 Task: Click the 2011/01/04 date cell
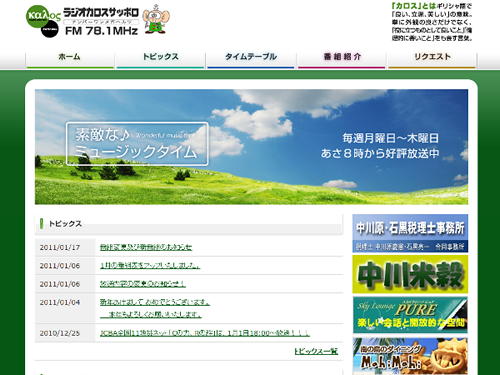(65, 308)
